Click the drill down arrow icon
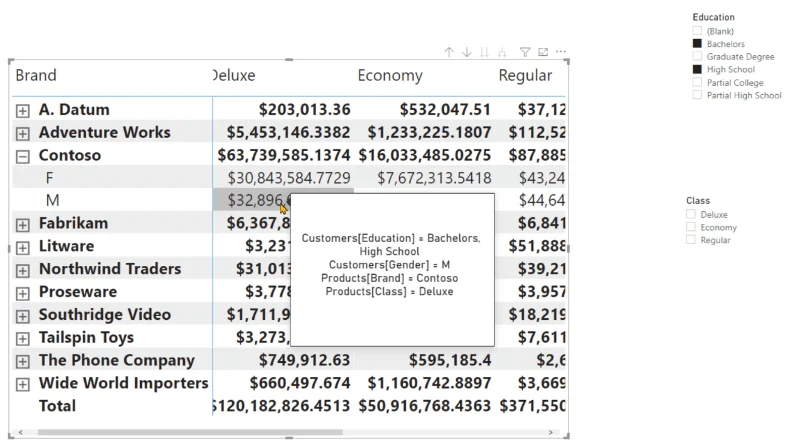Screen dimensions: 800x444 point(466,52)
